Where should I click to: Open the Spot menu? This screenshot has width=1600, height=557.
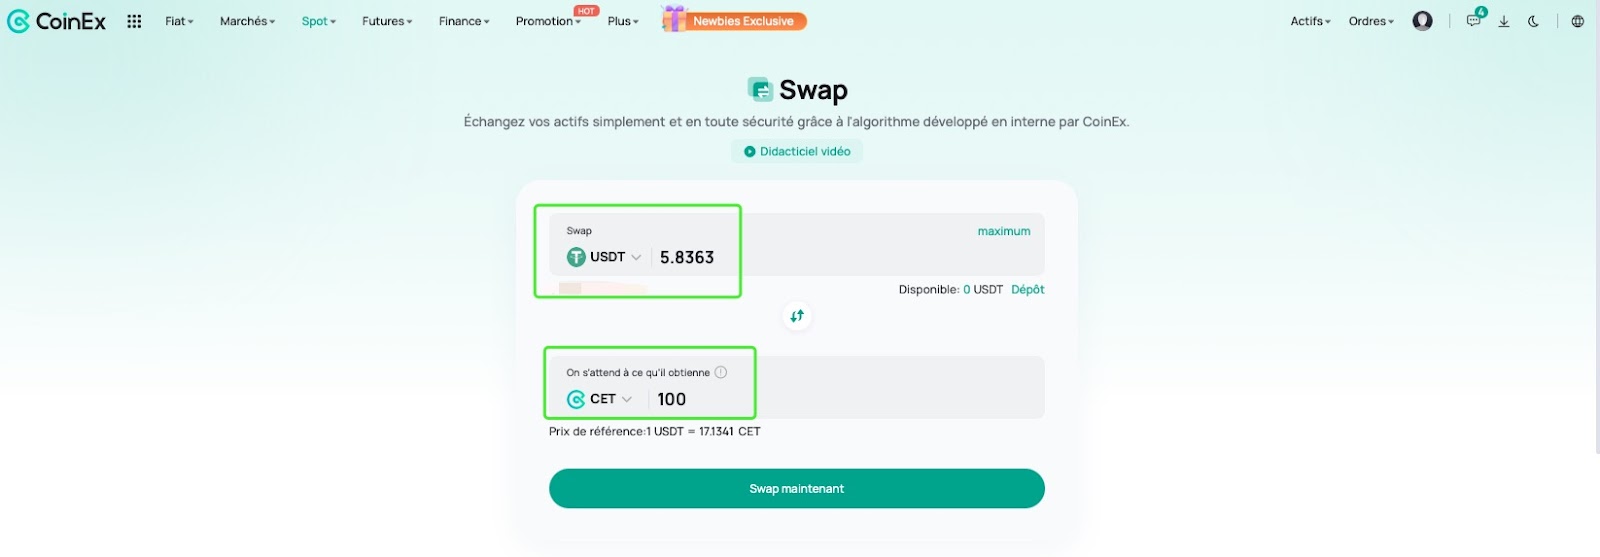pos(319,21)
